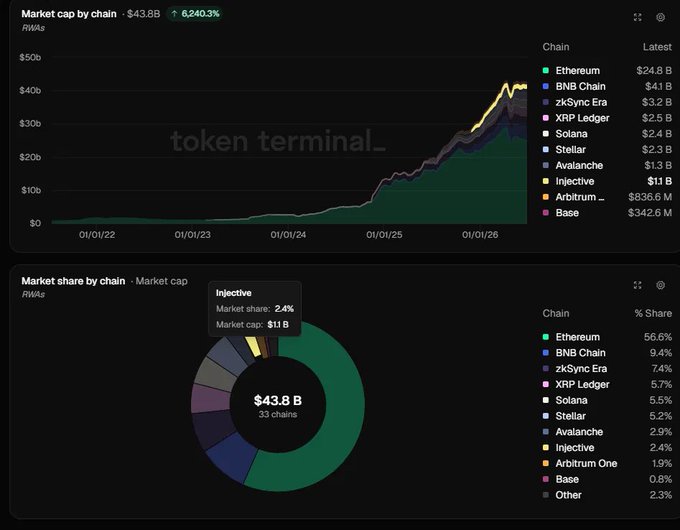680x530 pixels.
Task: Click the 9.4% BNB Chain share value
Action: [x=660, y=353]
